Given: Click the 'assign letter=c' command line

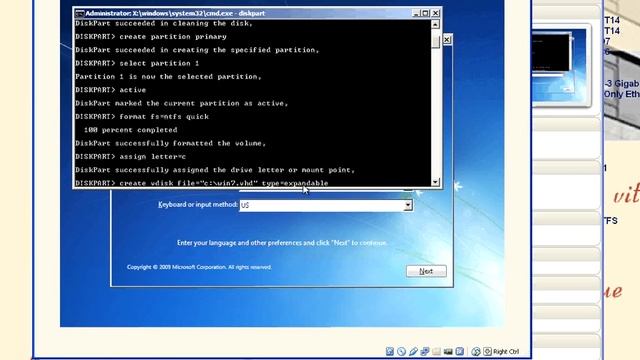Looking at the screenshot, I should (131, 157).
